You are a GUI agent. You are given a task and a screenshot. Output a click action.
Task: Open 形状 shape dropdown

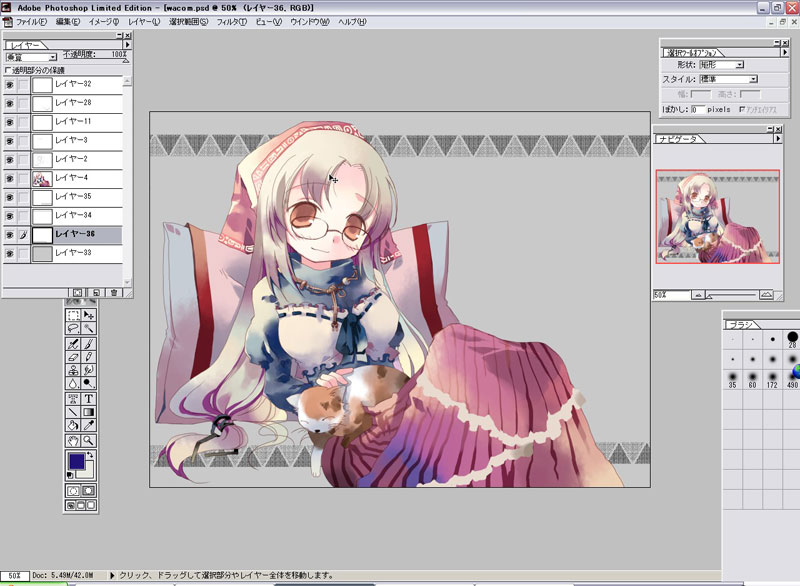click(721, 65)
